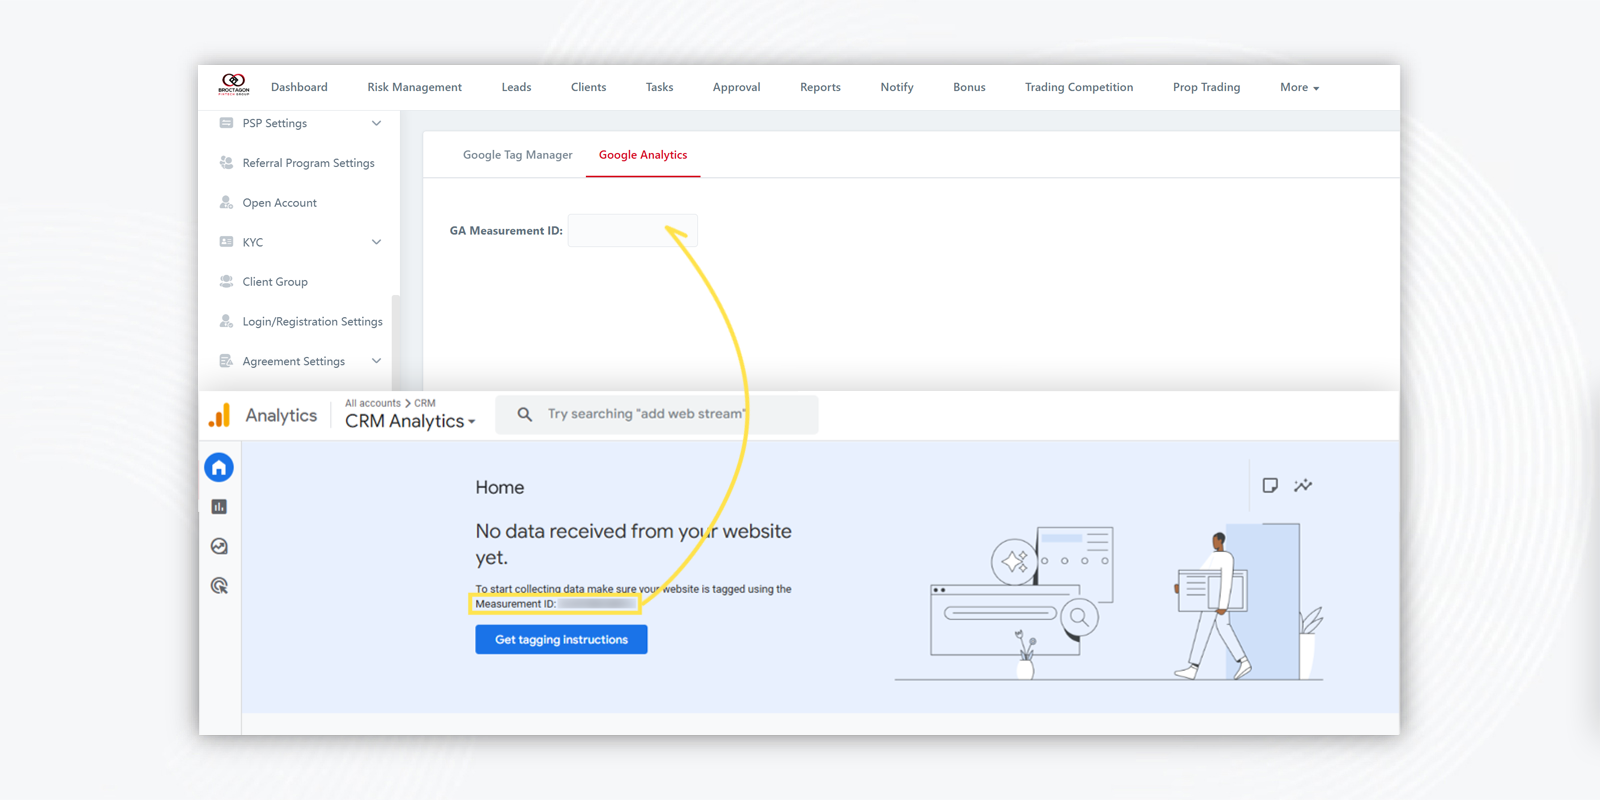Click the search magnifier icon in Analytics

[524, 414]
